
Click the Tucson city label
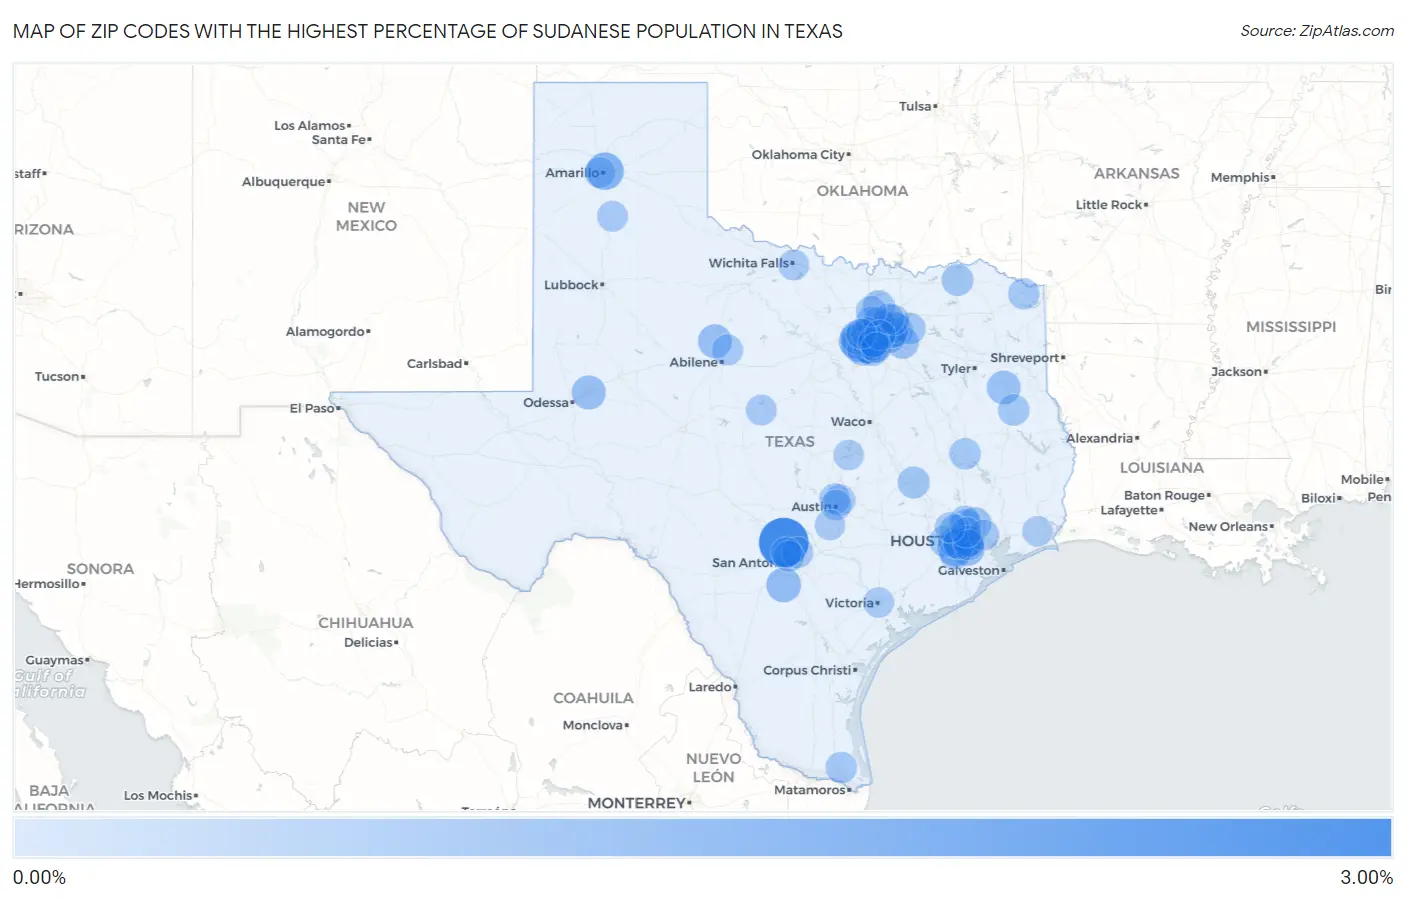(x=57, y=377)
